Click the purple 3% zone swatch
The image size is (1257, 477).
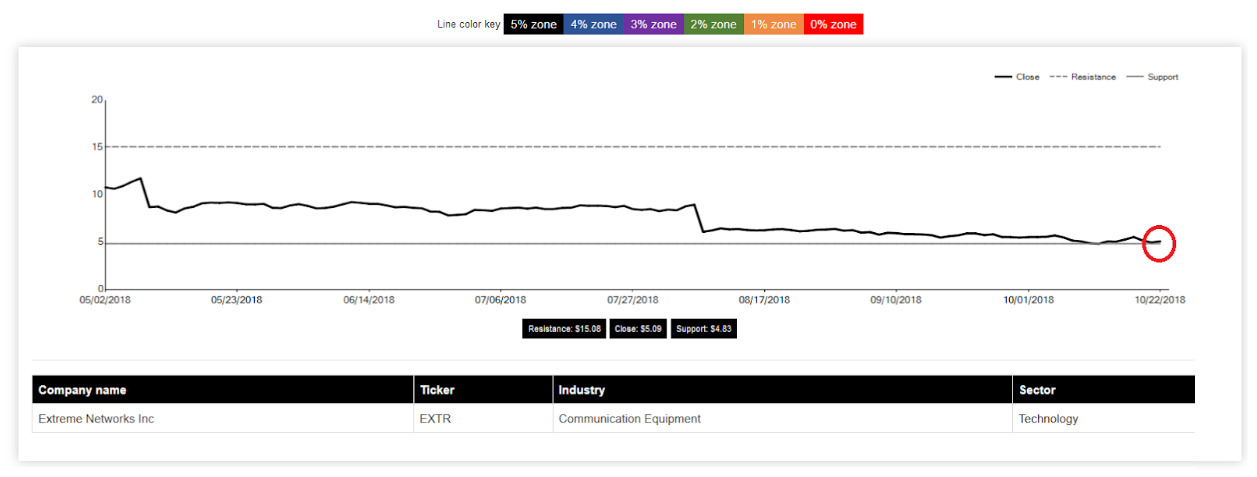point(653,24)
